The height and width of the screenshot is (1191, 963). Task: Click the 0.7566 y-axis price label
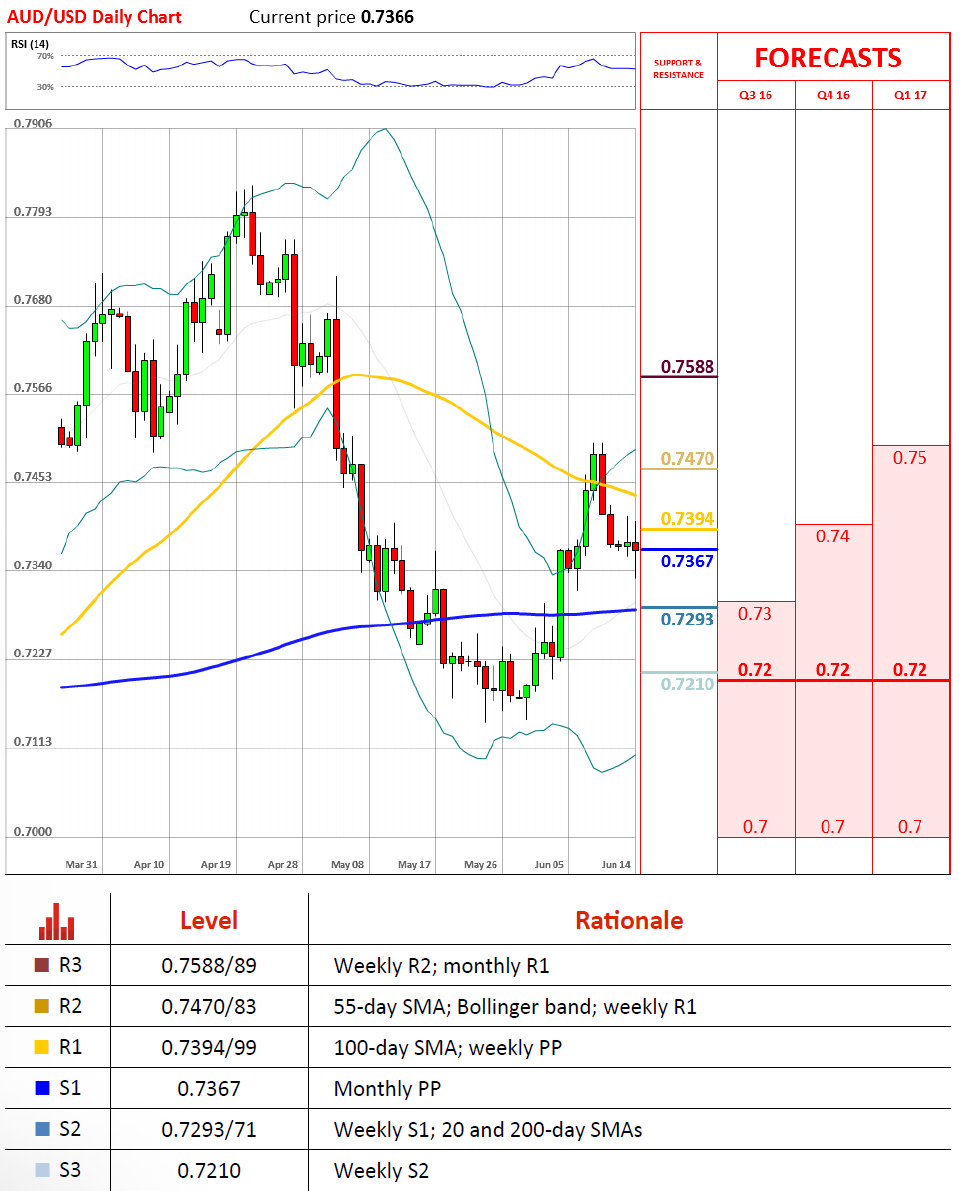tap(33, 387)
